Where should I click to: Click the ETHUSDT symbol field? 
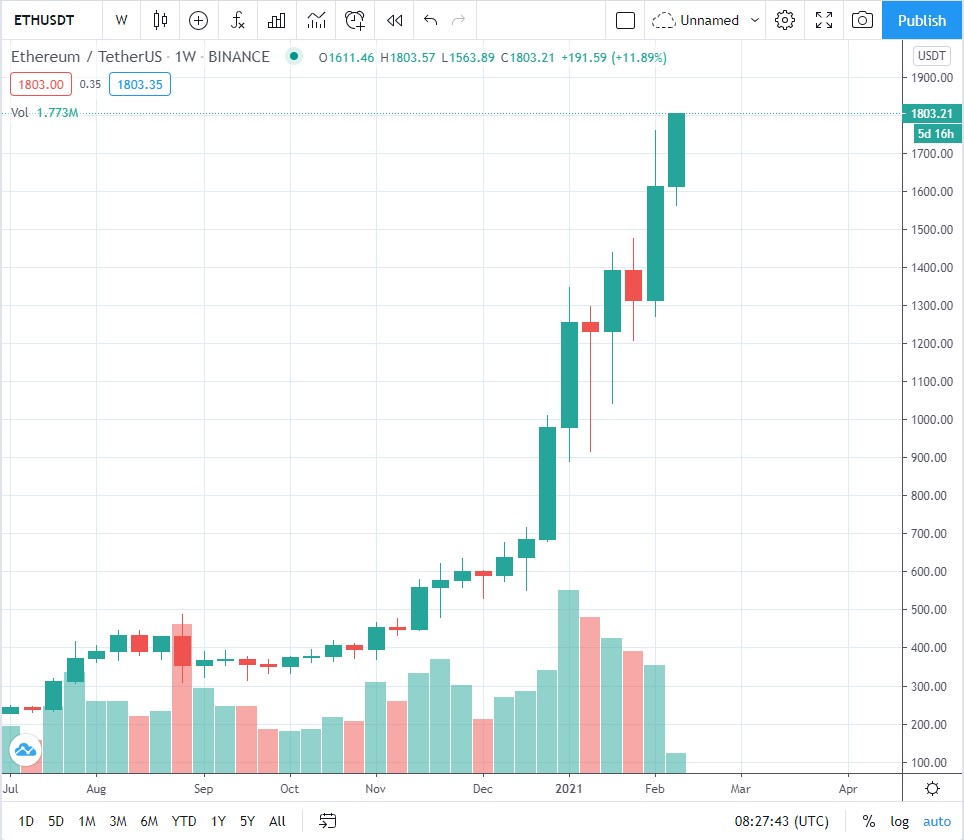[x=45, y=20]
